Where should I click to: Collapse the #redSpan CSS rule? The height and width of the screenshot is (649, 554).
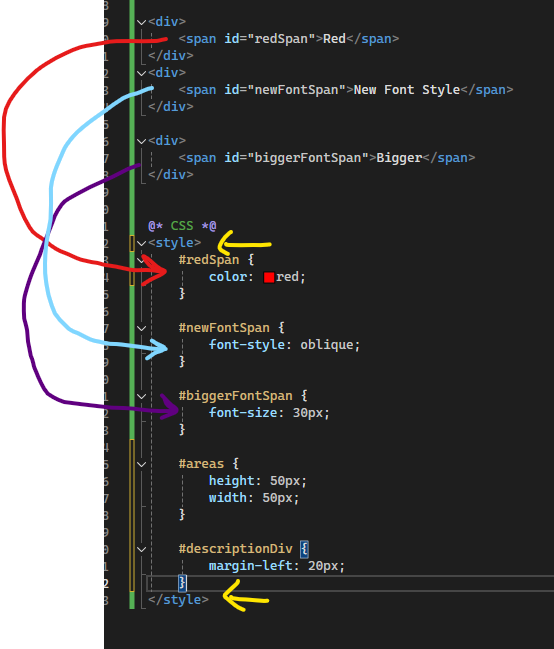pyautogui.click(x=142, y=260)
